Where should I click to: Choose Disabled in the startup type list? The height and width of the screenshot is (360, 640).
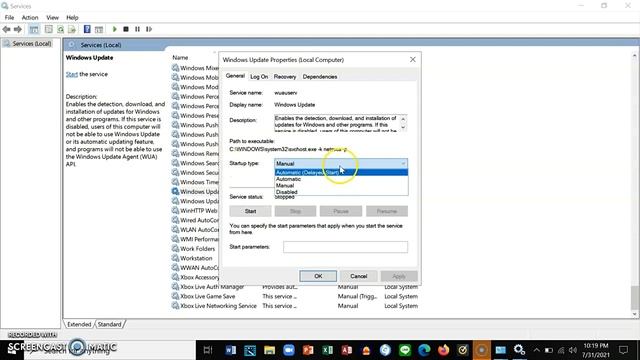(341, 192)
